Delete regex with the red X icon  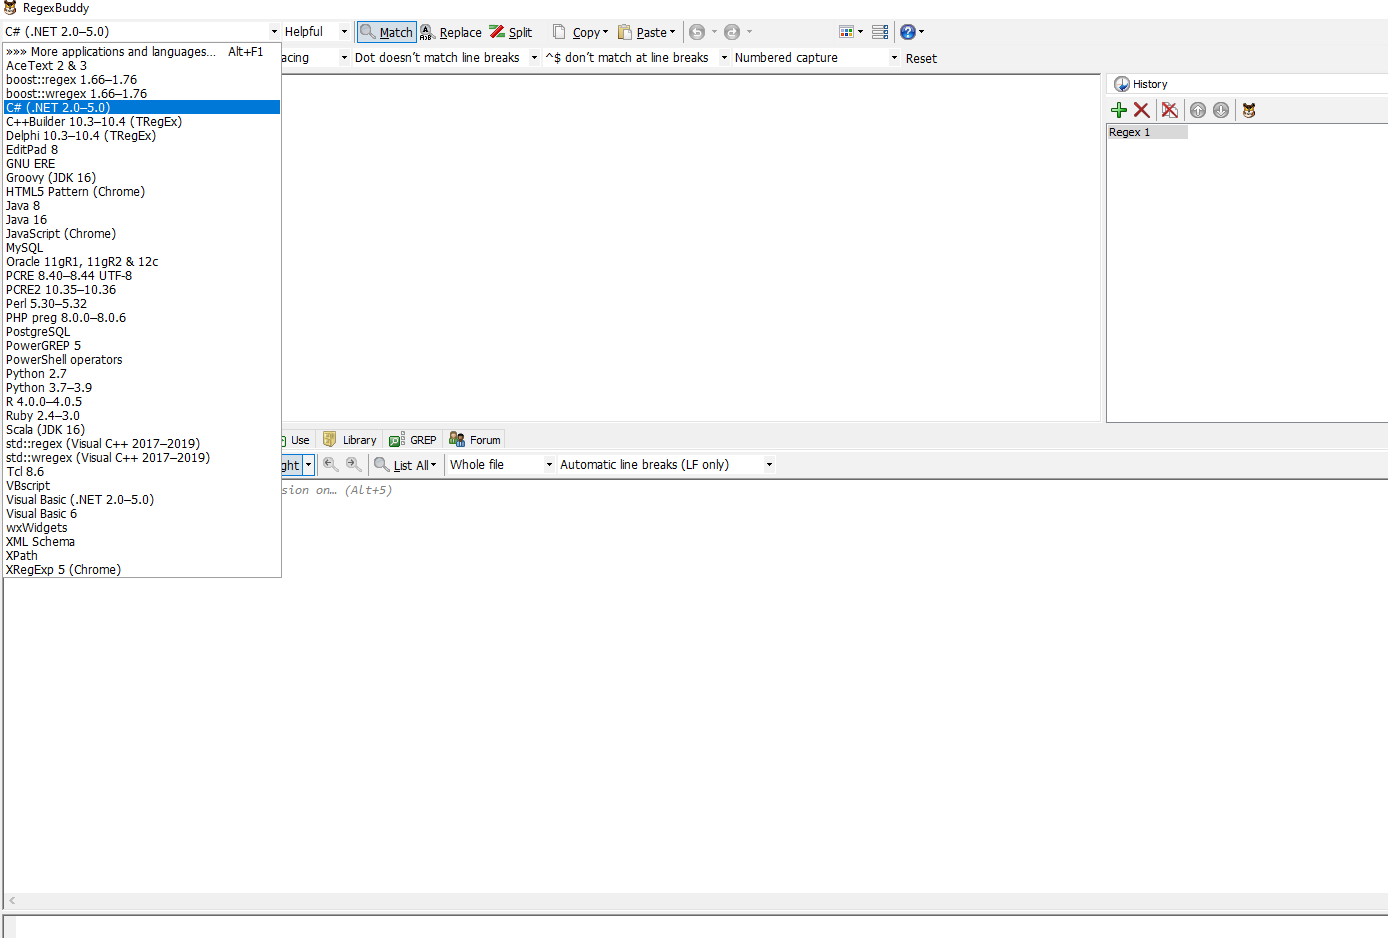[1141, 110]
